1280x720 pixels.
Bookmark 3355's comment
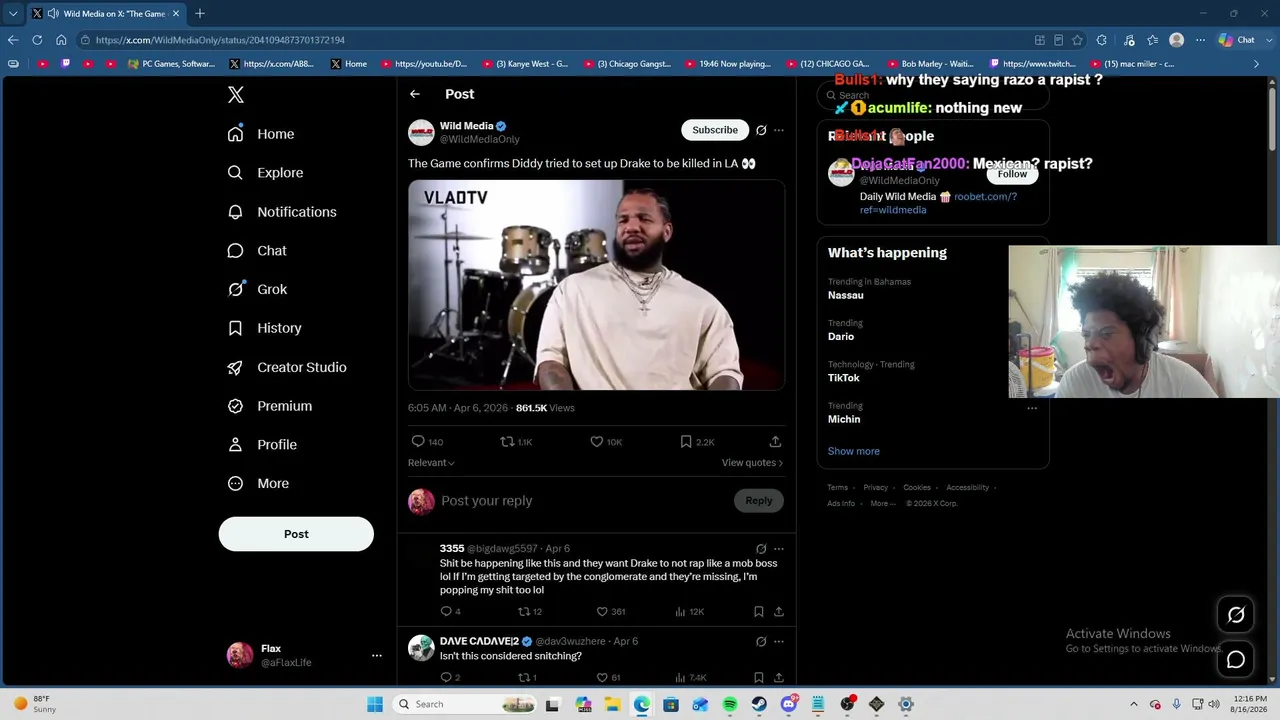coord(759,612)
